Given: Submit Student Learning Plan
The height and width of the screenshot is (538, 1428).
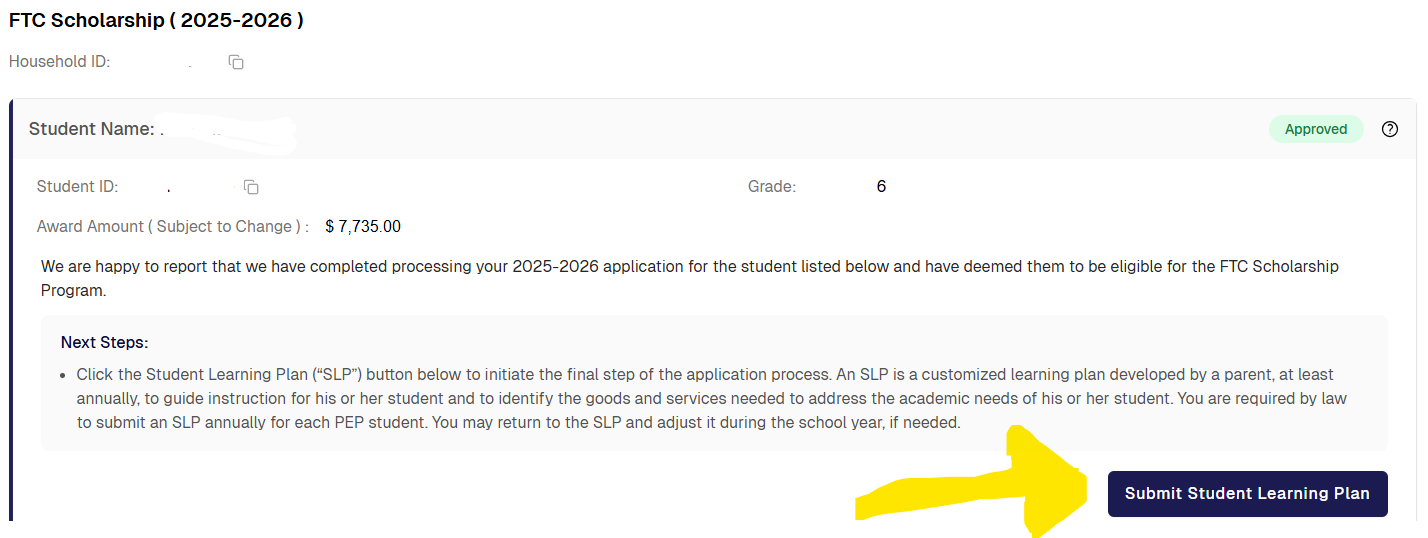Looking at the screenshot, I should pos(1247,494).
